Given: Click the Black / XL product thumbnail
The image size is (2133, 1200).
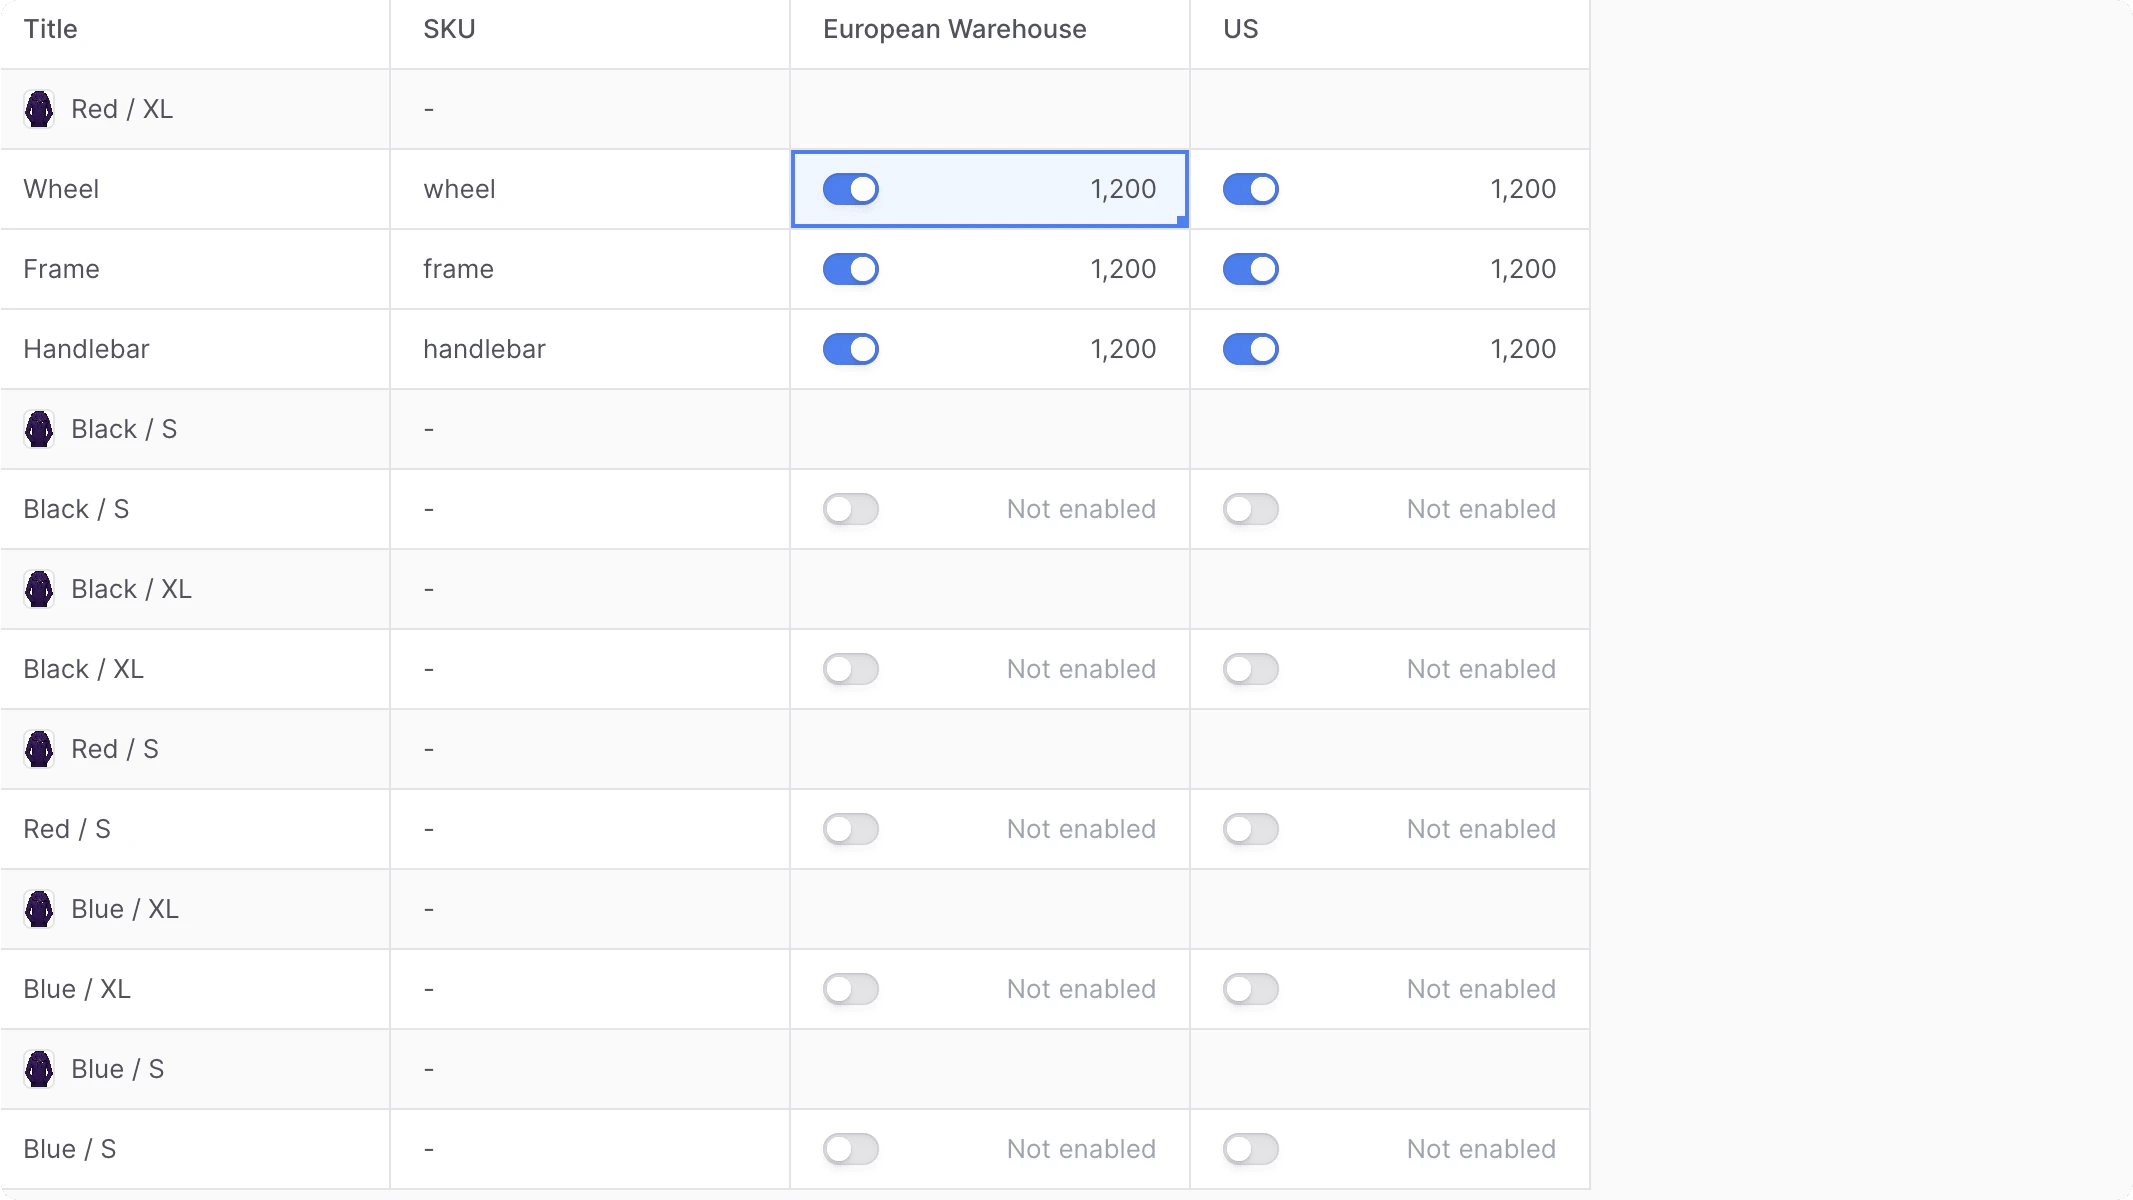Looking at the screenshot, I should point(39,589).
